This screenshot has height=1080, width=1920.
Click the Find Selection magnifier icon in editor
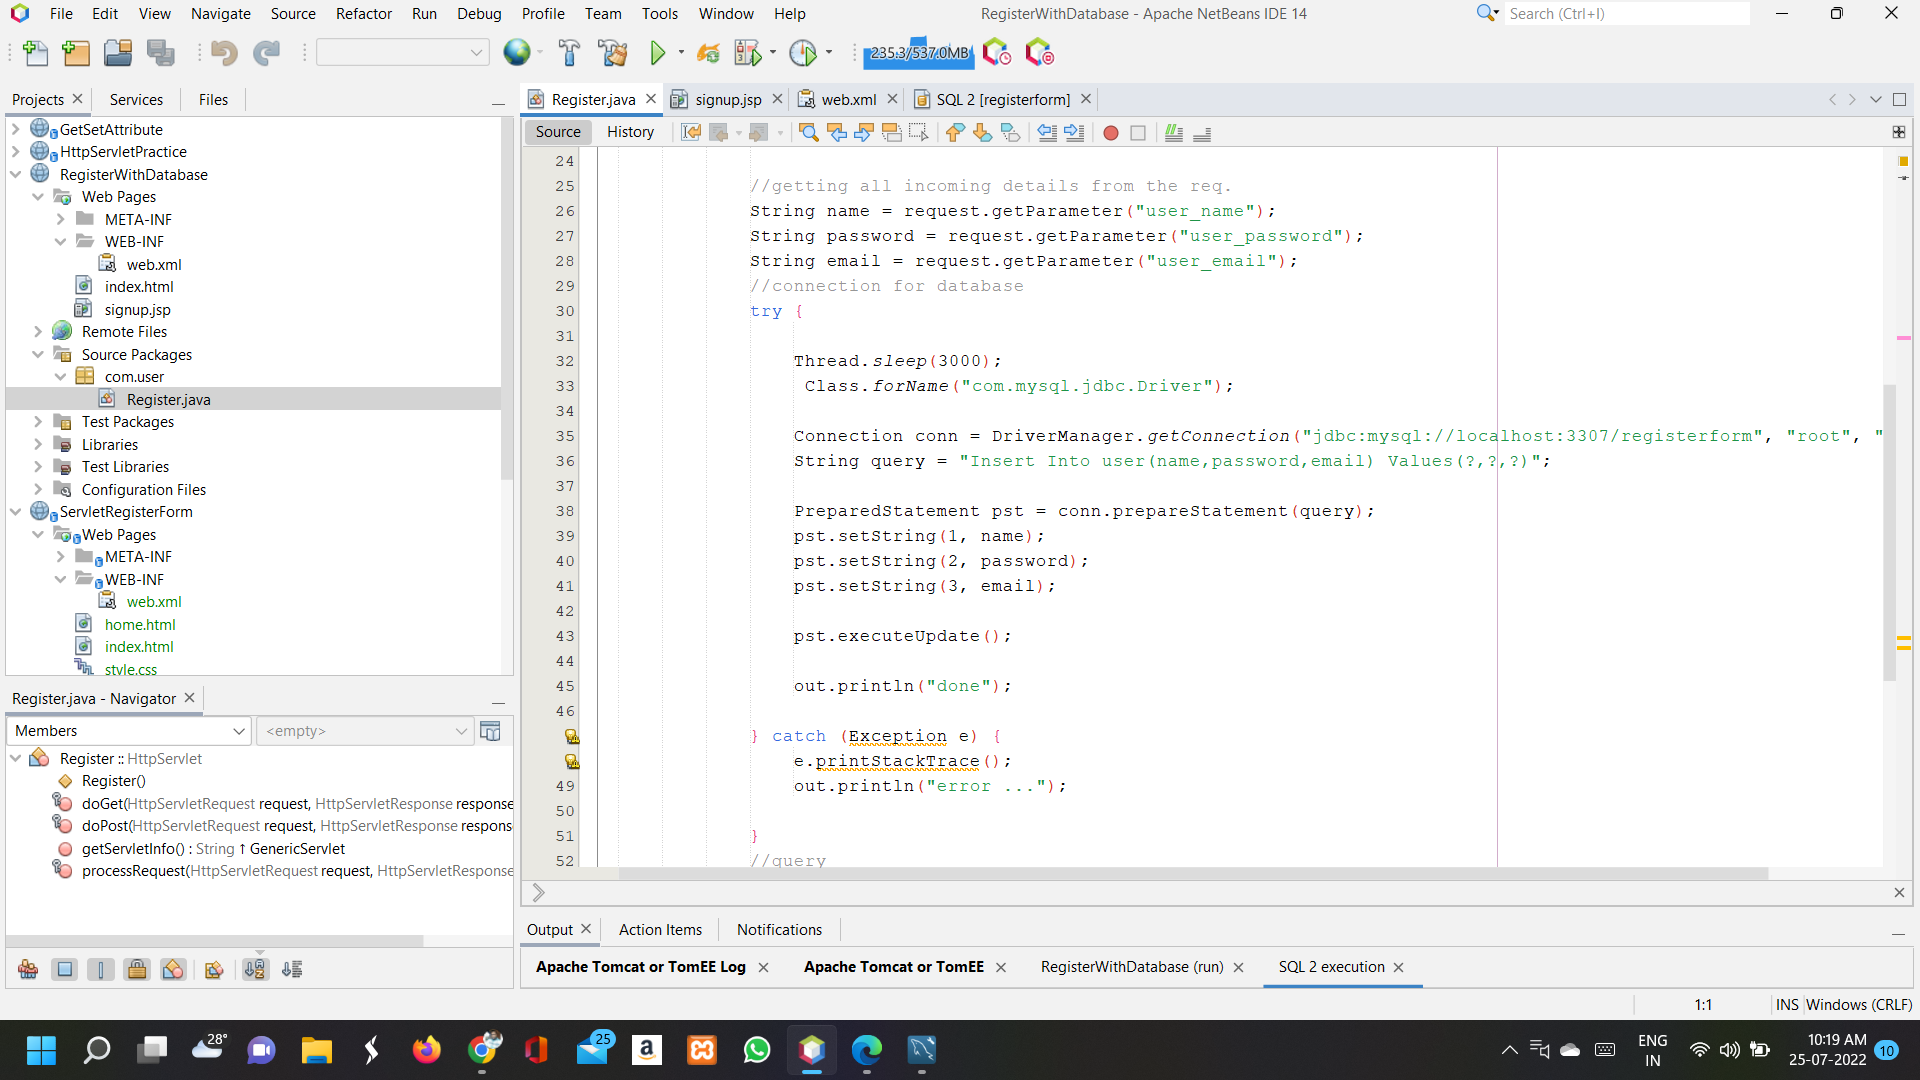(809, 133)
